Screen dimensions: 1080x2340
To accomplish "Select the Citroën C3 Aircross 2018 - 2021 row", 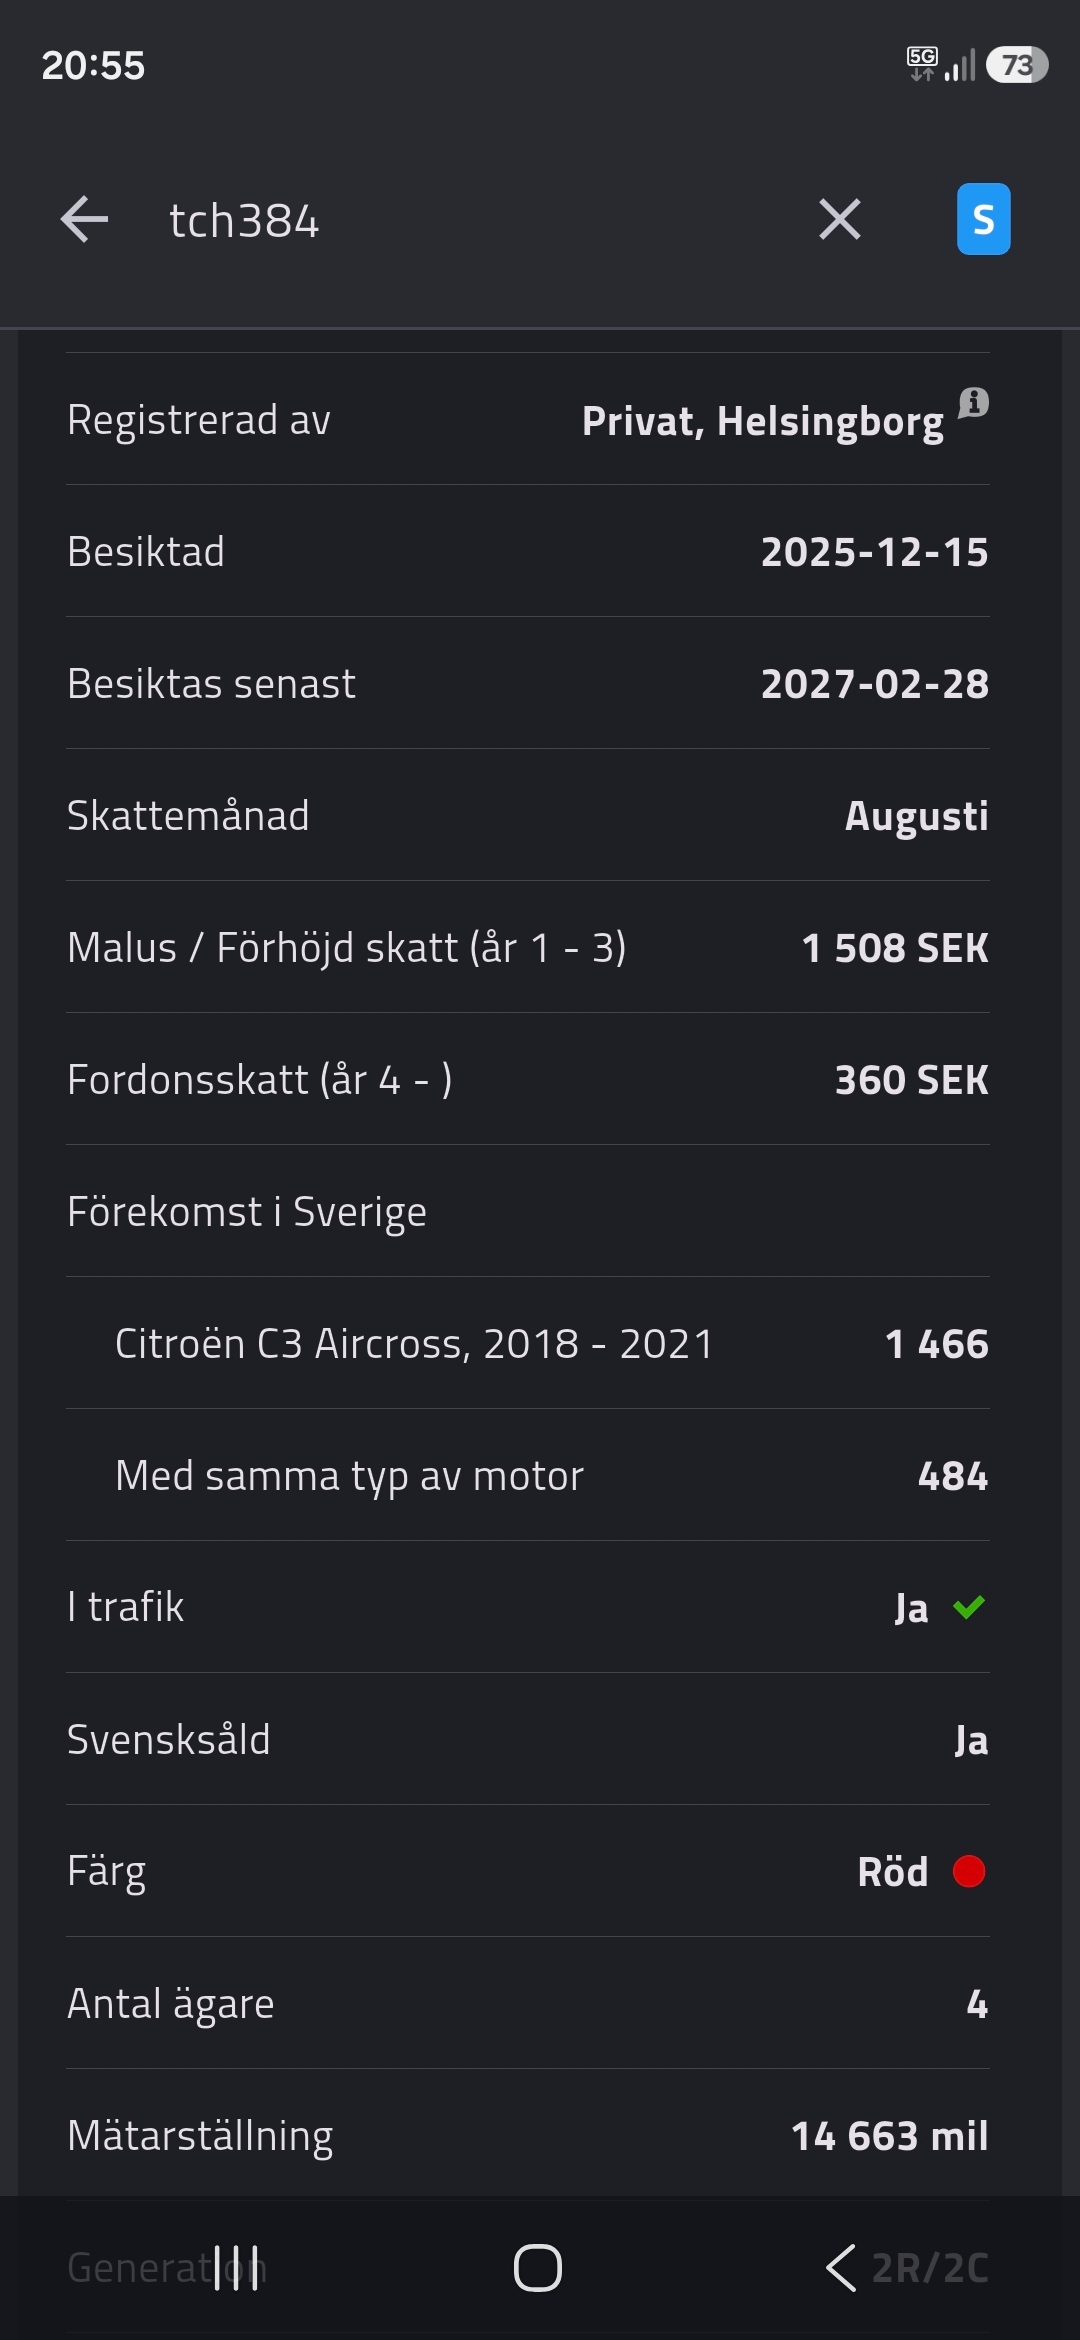I will click(528, 1343).
